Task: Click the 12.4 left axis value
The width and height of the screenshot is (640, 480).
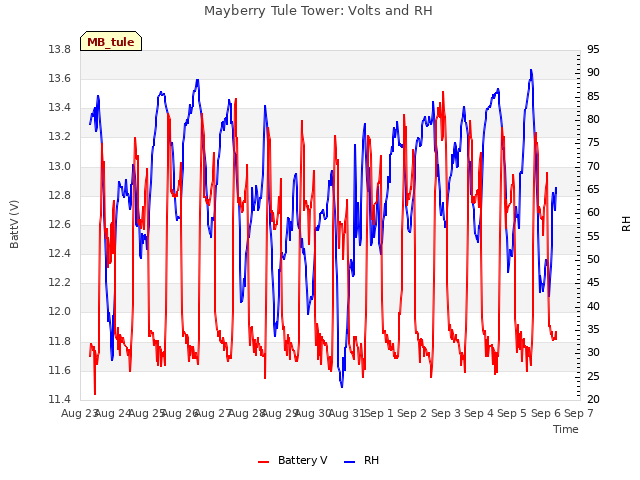Action: pos(60,253)
